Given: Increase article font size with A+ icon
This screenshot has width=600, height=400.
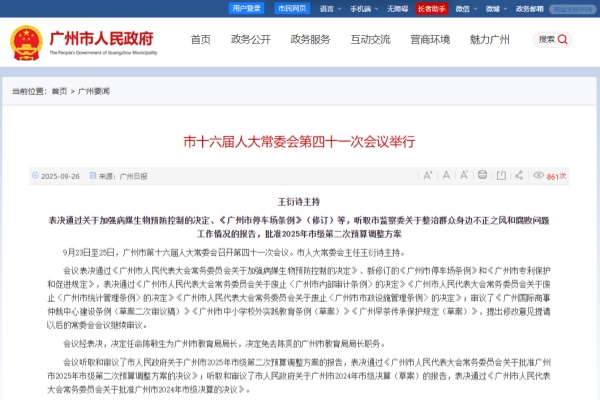Looking at the screenshot, I should [x=428, y=175].
